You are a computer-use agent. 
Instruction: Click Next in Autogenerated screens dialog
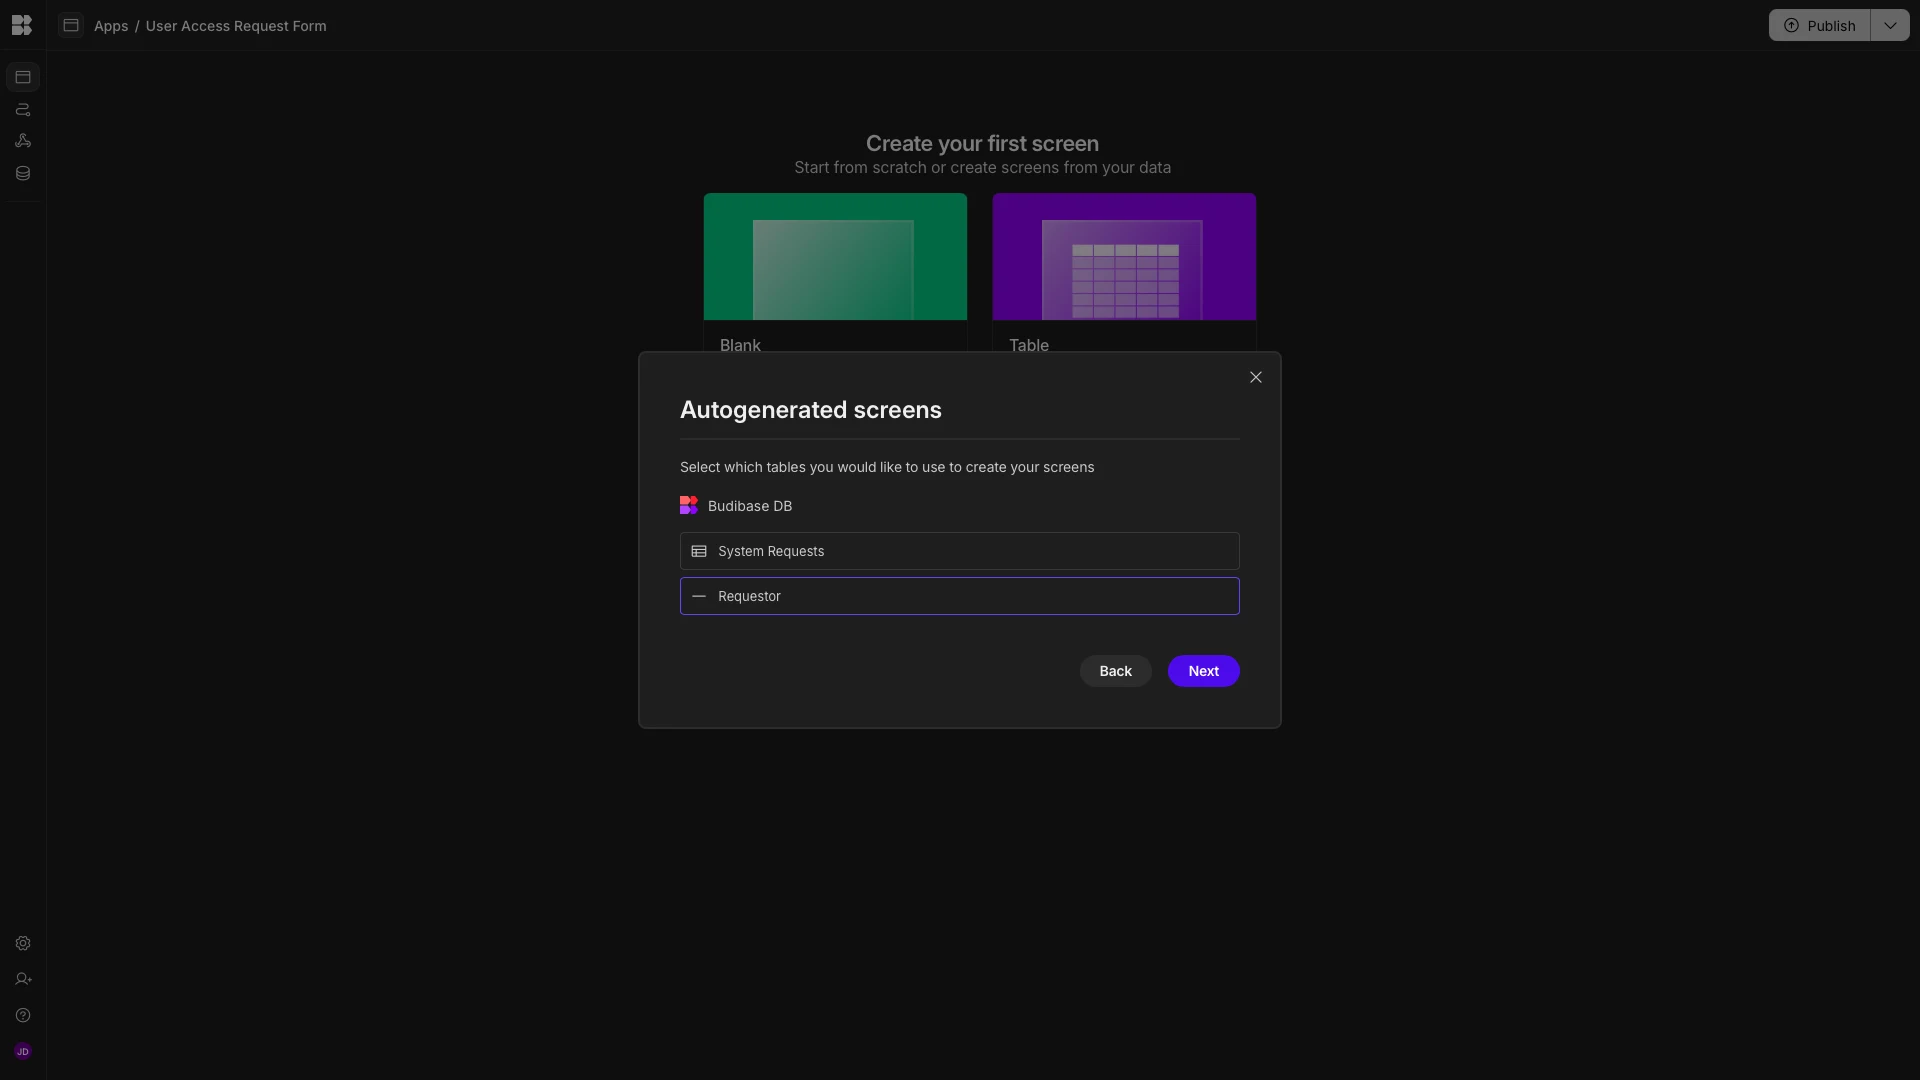pyautogui.click(x=1203, y=671)
